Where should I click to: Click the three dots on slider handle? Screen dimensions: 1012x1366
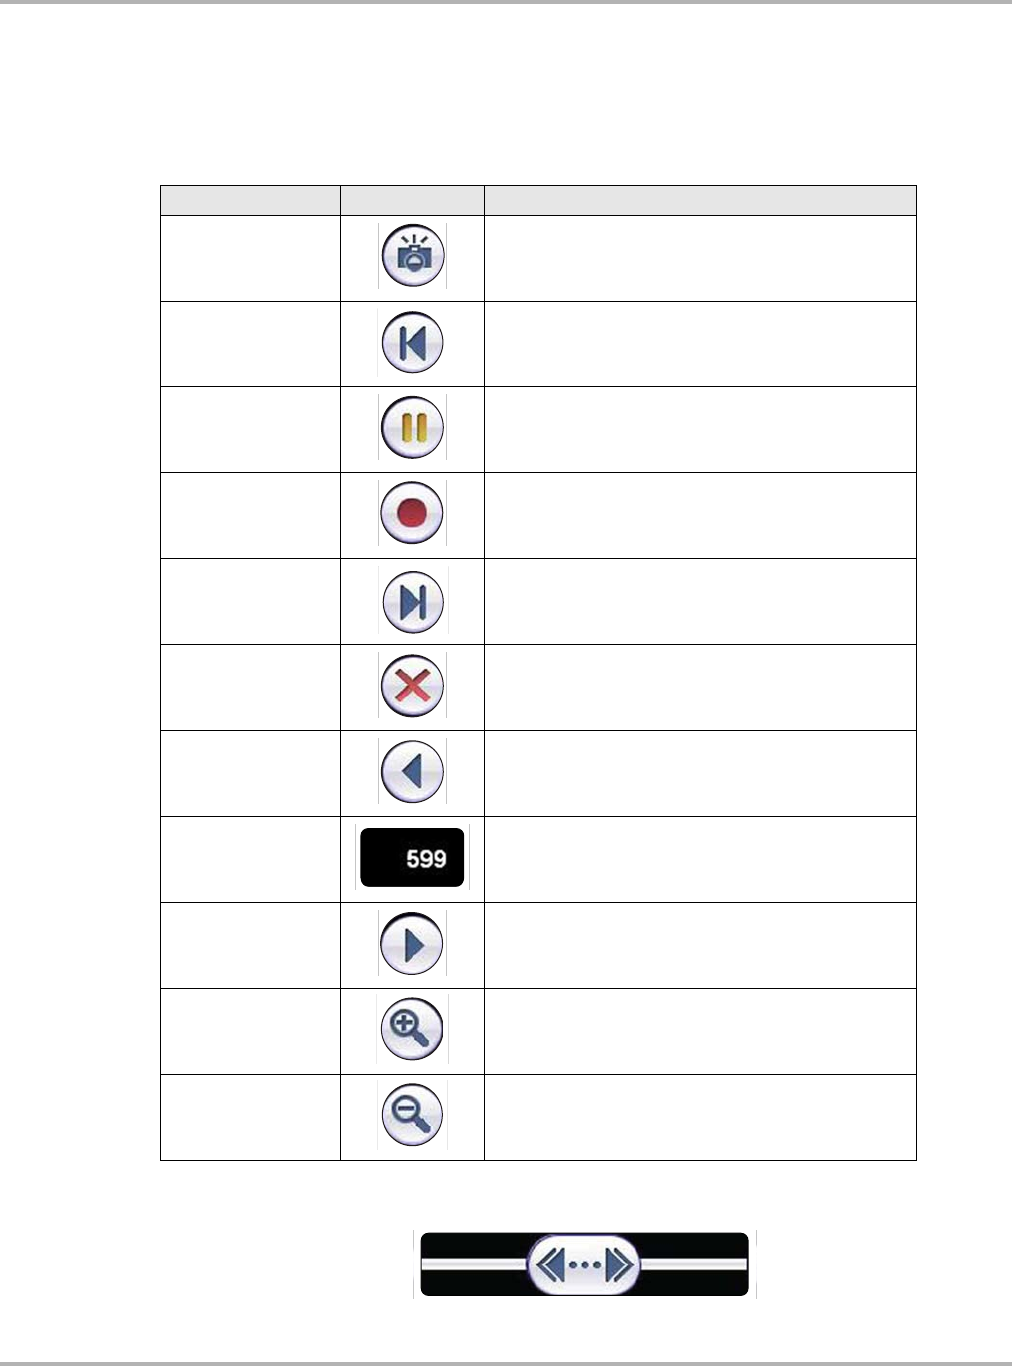tap(585, 1265)
